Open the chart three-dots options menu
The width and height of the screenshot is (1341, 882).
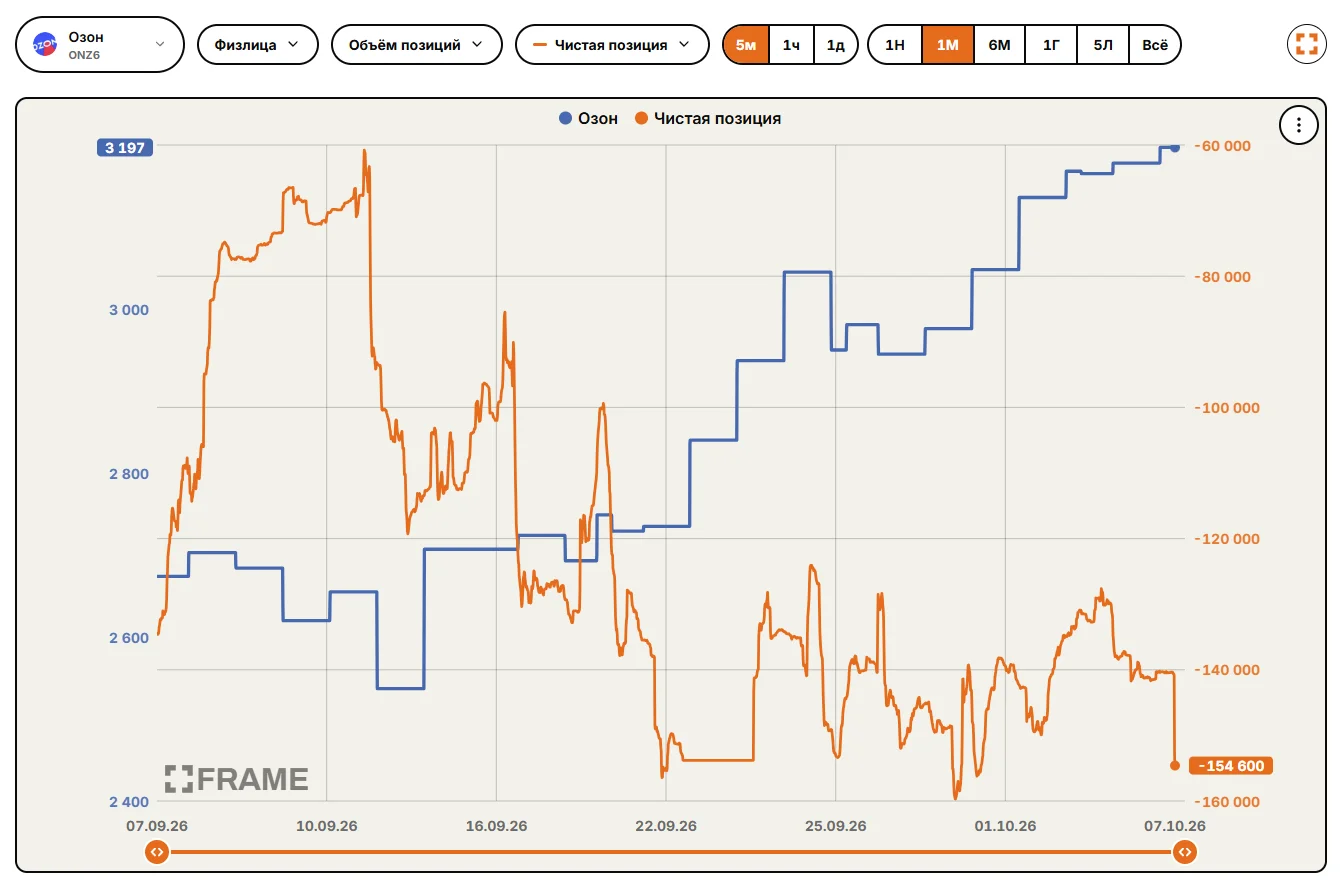point(1299,125)
